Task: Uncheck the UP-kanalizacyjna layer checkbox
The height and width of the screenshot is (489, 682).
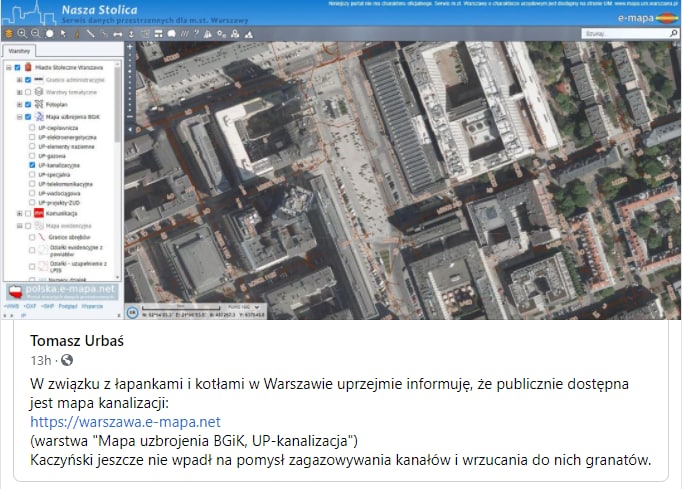Action: point(32,165)
